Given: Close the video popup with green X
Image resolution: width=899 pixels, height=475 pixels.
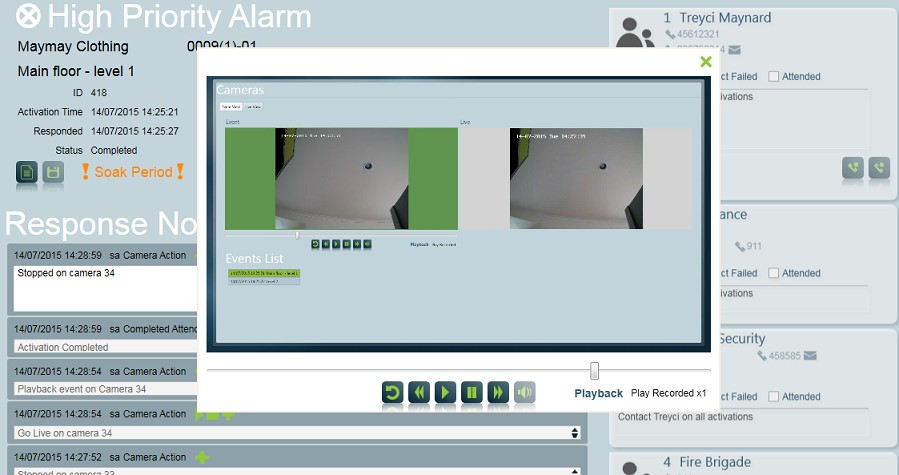Looking at the screenshot, I should click(x=706, y=61).
